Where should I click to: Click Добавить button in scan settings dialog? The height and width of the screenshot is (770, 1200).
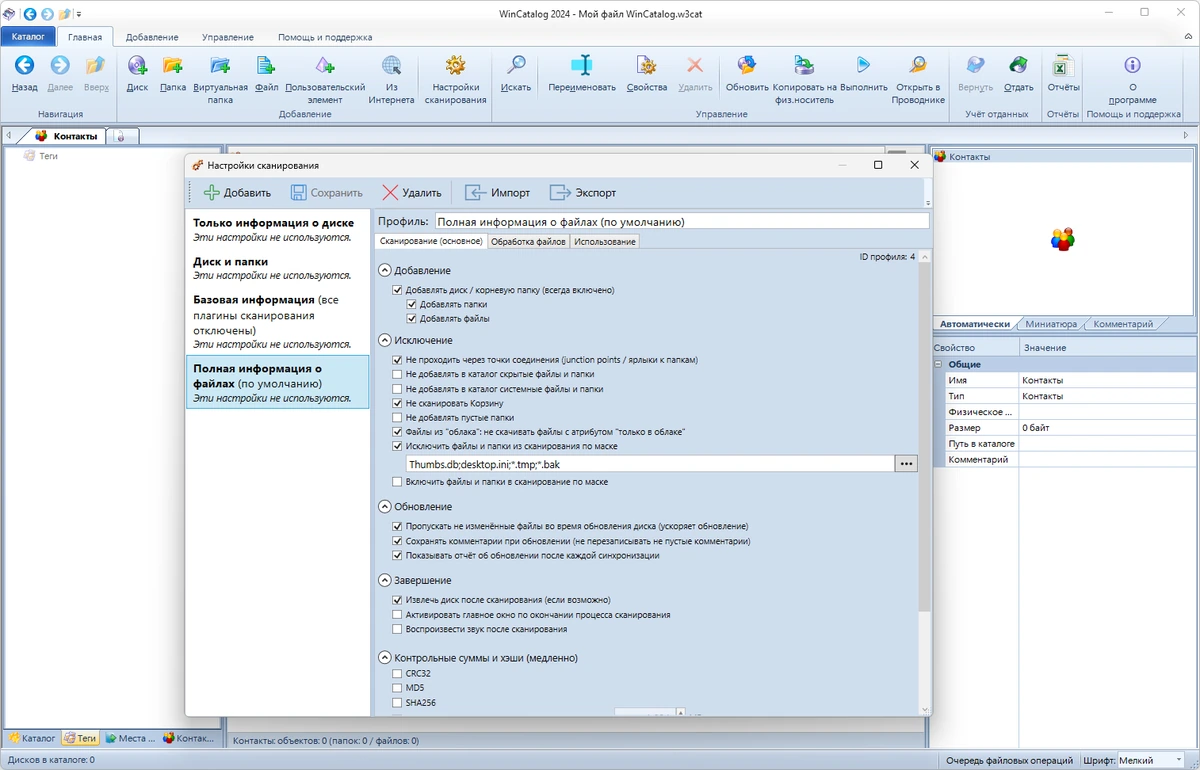tap(237, 192)
